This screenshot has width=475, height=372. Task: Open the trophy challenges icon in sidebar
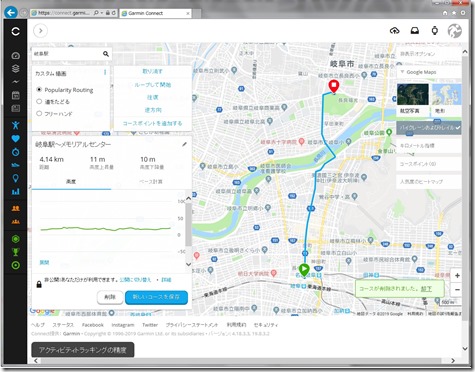[x=16, y=252]
